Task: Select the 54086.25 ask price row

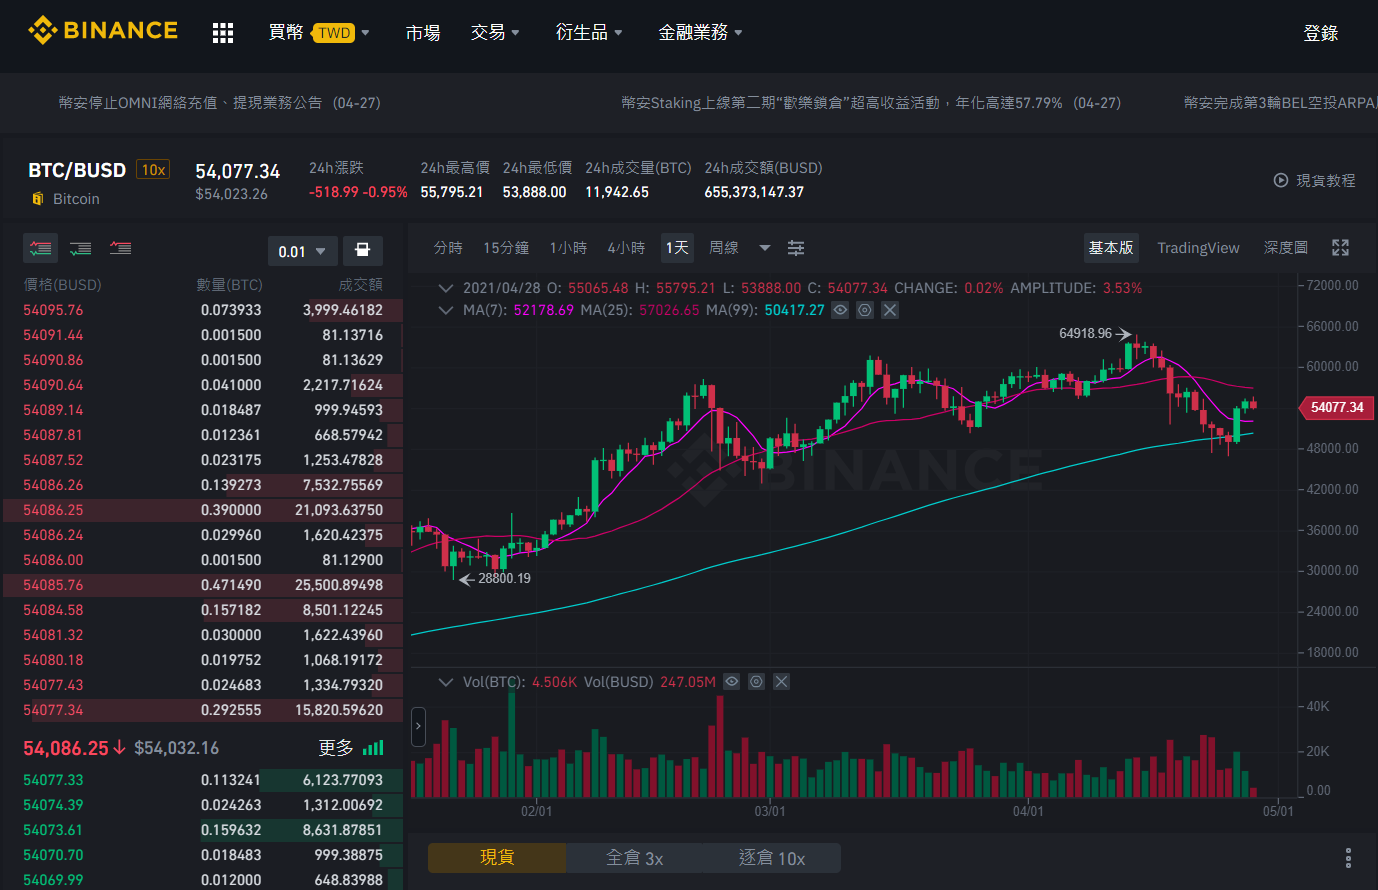Action: click(203, 510)
